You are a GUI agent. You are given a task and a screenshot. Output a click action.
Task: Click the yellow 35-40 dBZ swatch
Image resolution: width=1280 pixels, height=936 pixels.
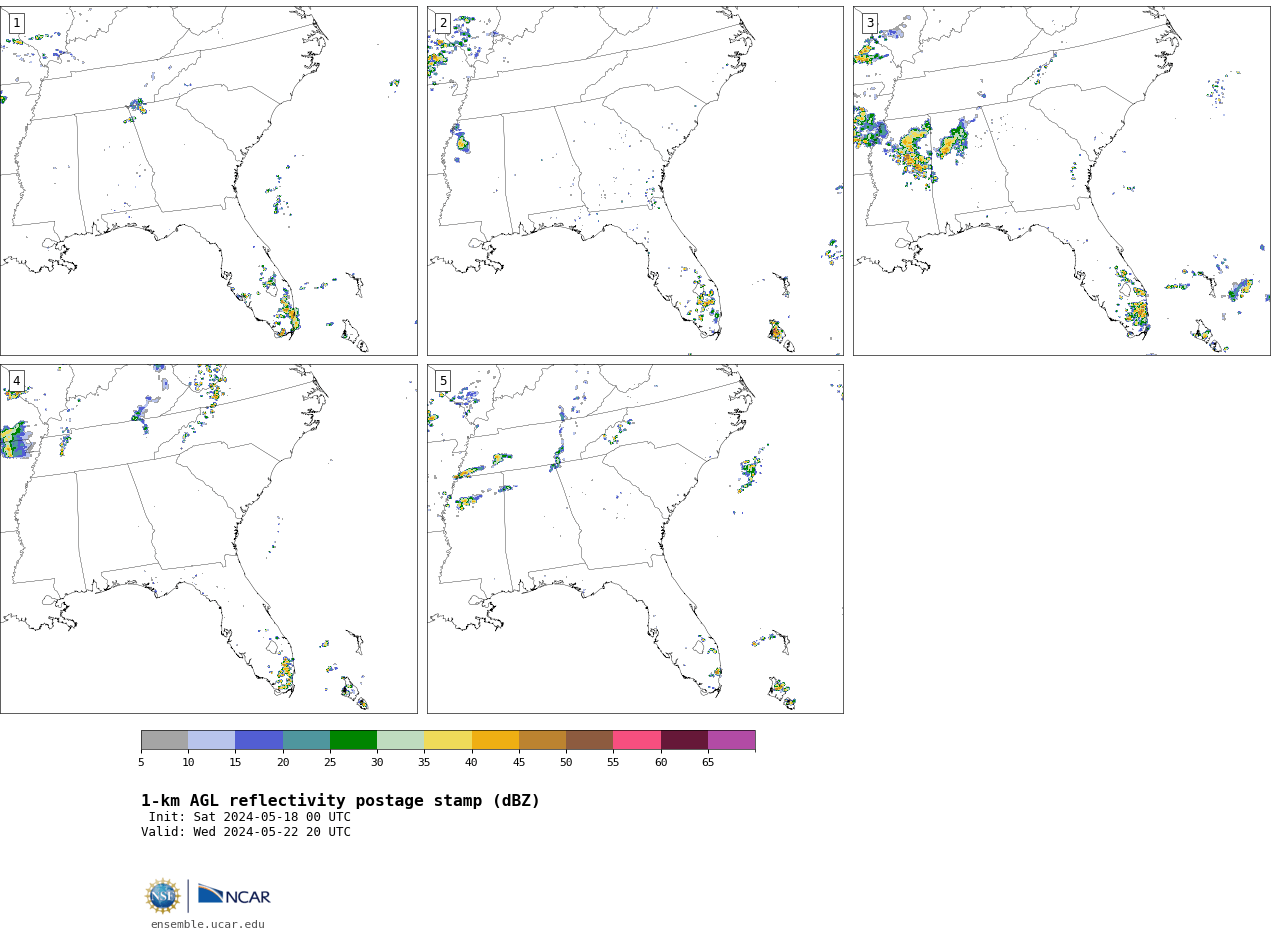(x=448, y=740)
